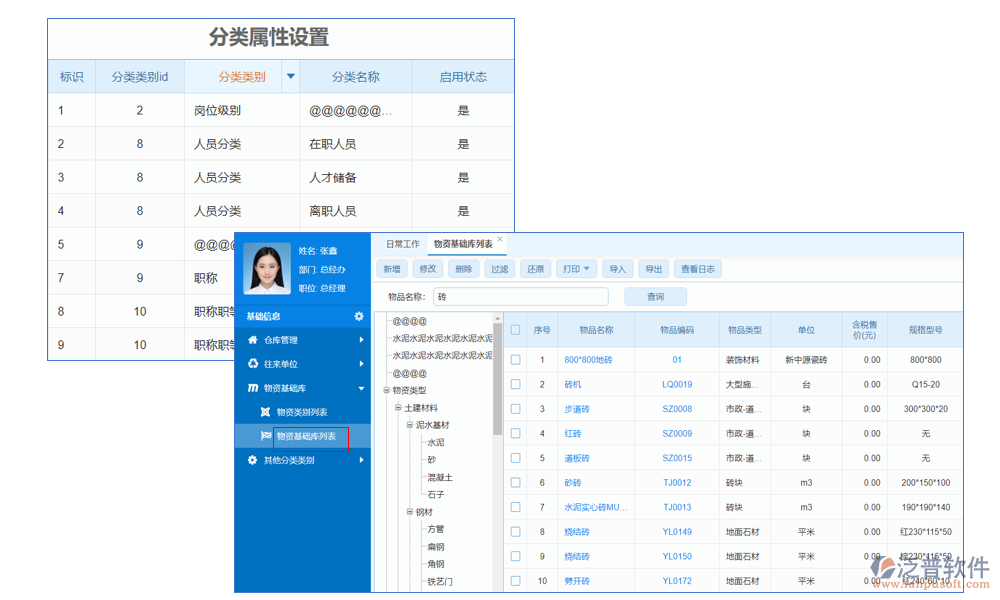Switch to the 物资基础库列表 tab
The width and height of the screenshot is (1000, 600).
pos(464,243)
